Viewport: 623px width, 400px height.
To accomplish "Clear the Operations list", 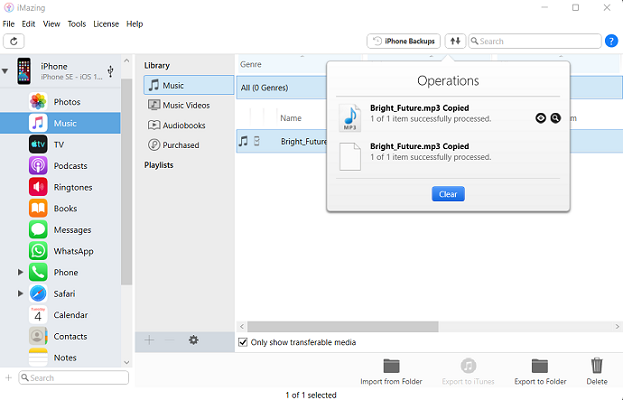I will tap(448, 194).
